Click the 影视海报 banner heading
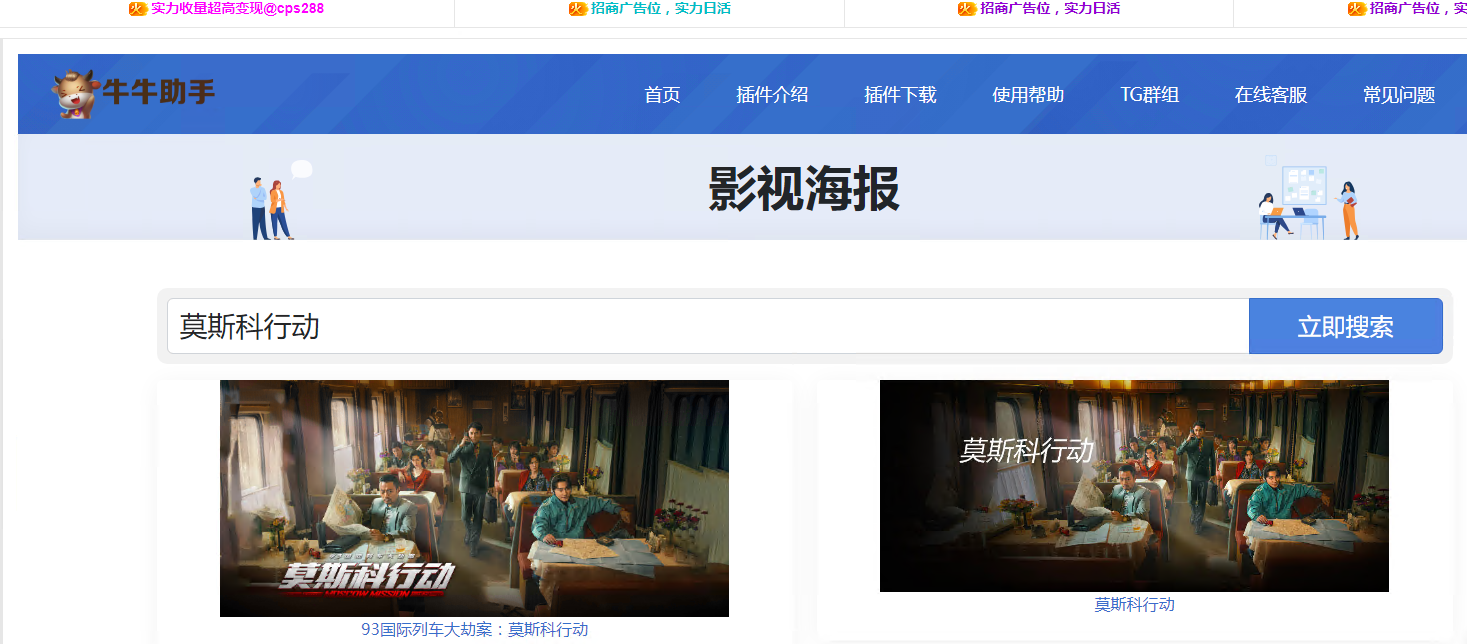1467x644 pixels. (x=804, y=188)
